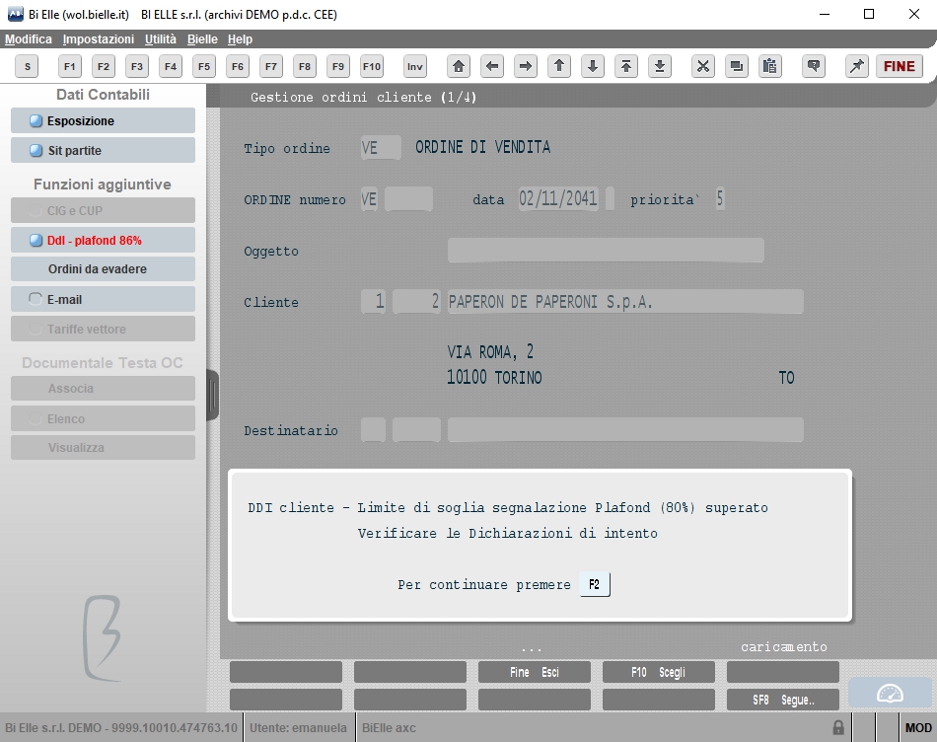Click the help speech bubble icon

[813, 66]
